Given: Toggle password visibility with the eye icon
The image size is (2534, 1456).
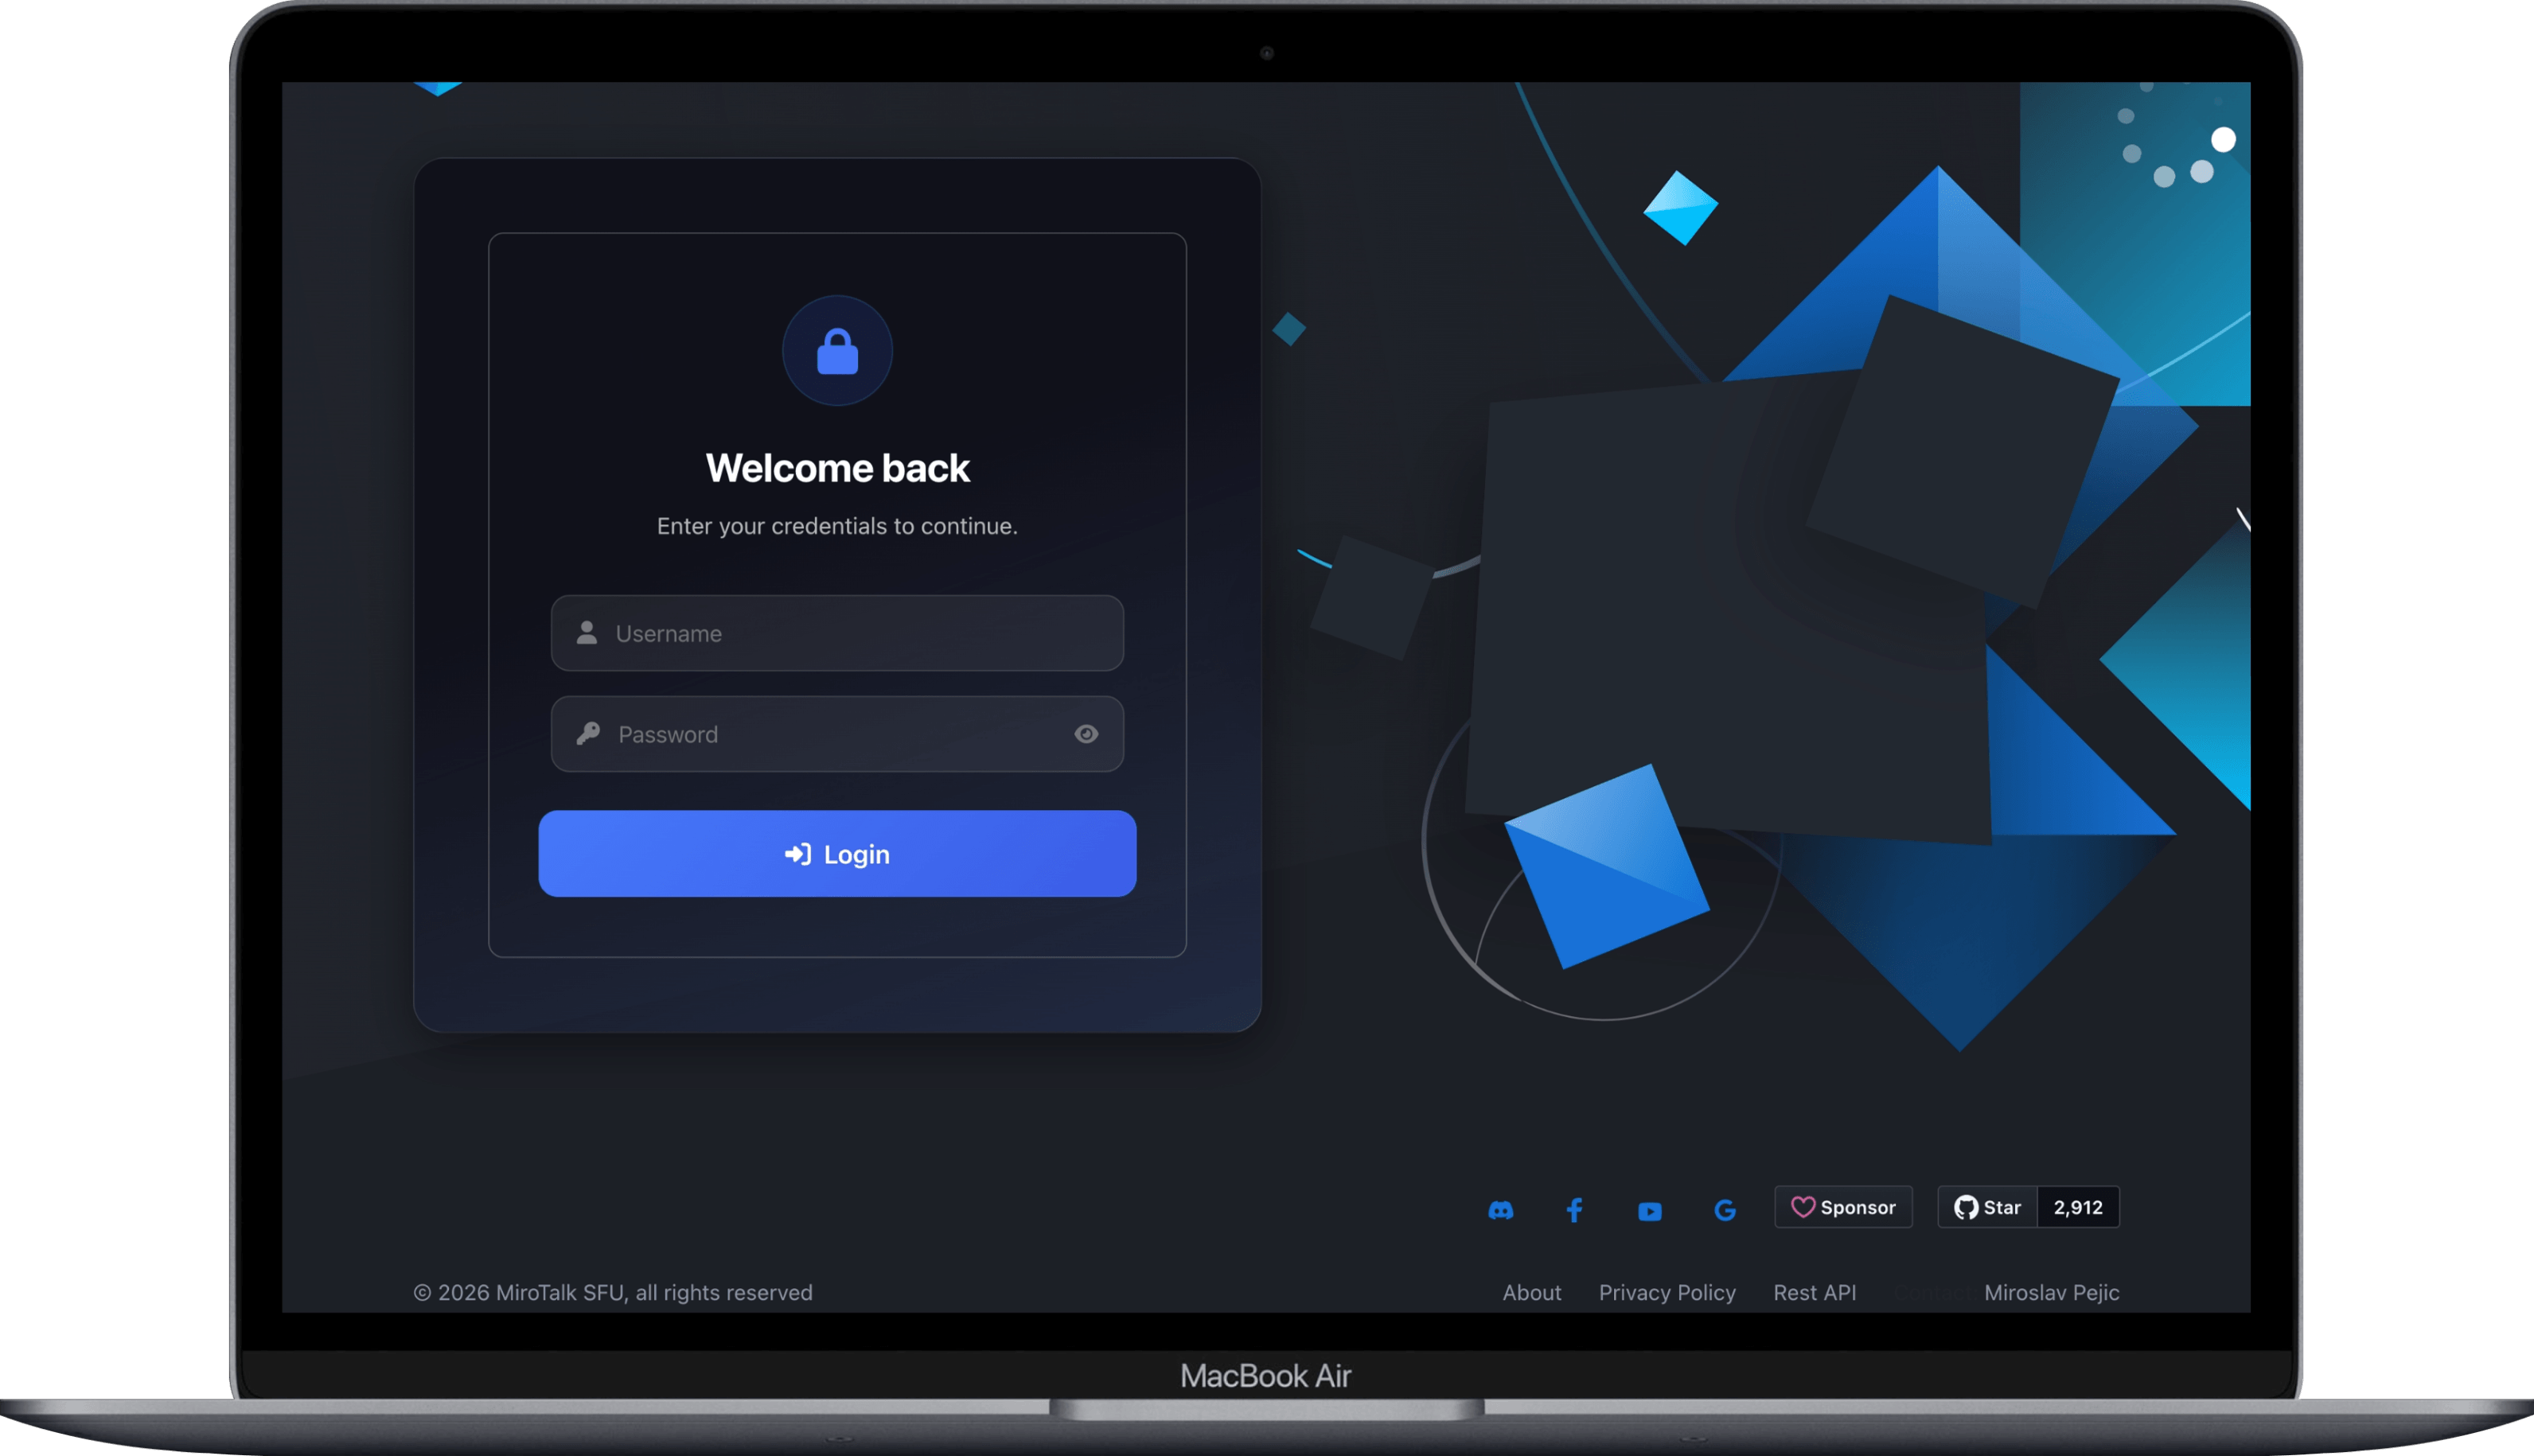Looking at the screenshot, I should (1086, 734).
